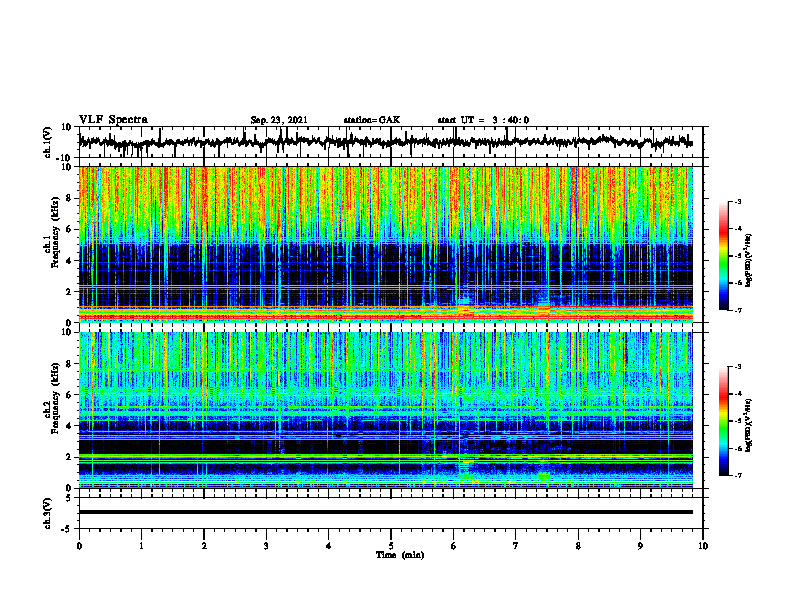Click the "-3" label on the ch.1 color bar
The image size is (792, 612).
pyautogui.click(x=737, y=202)
